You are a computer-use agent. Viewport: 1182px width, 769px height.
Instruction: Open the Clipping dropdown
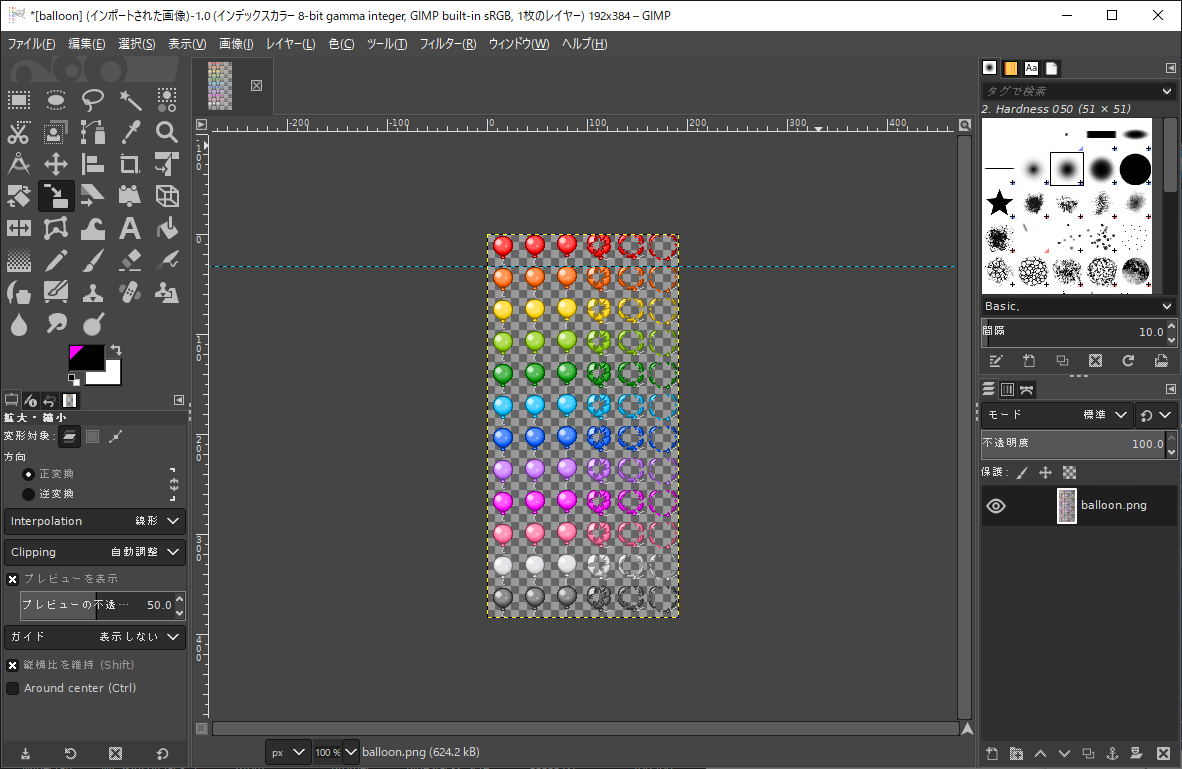95,552
